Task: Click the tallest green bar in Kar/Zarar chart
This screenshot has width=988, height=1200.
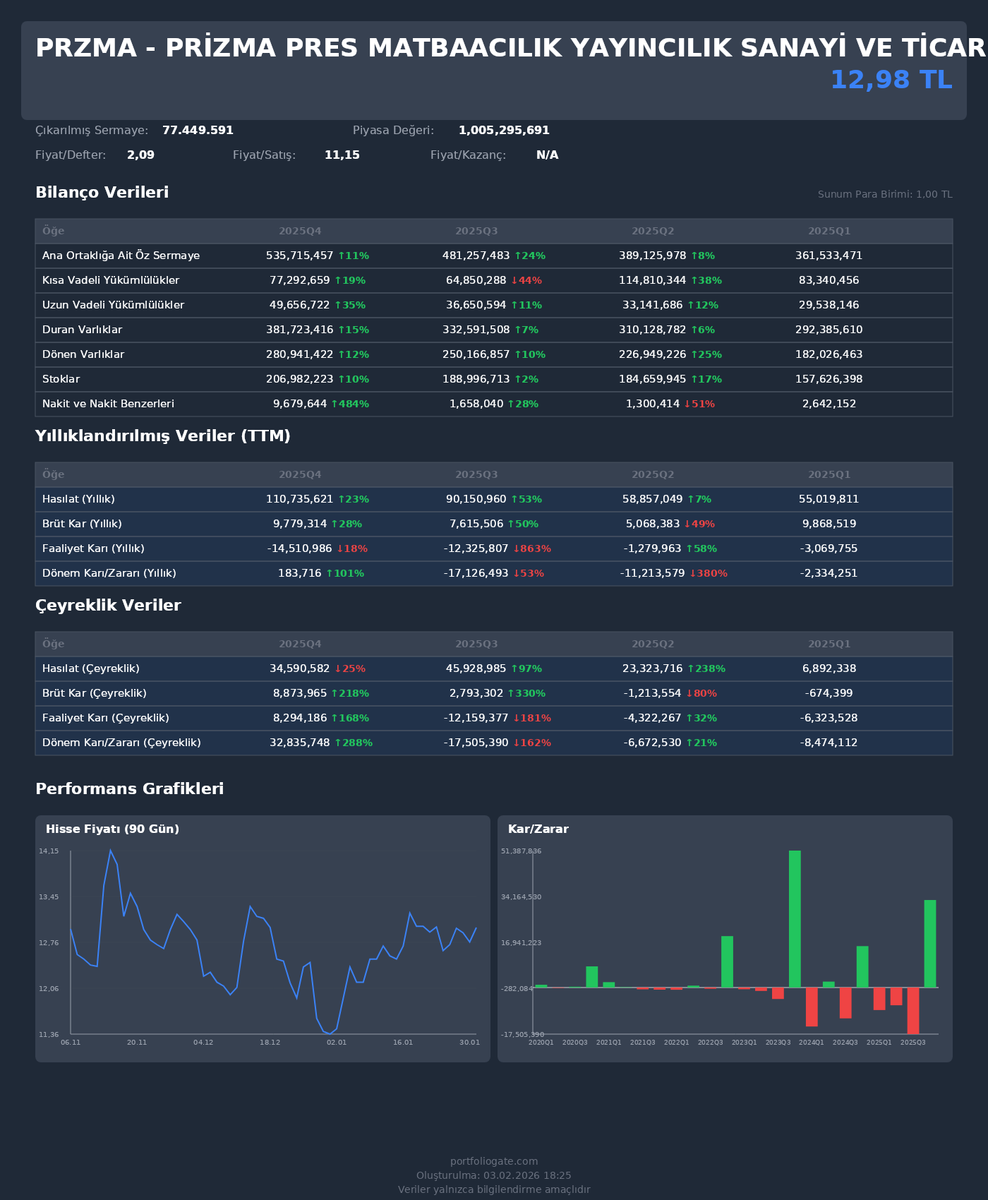Action: point(795,919)
